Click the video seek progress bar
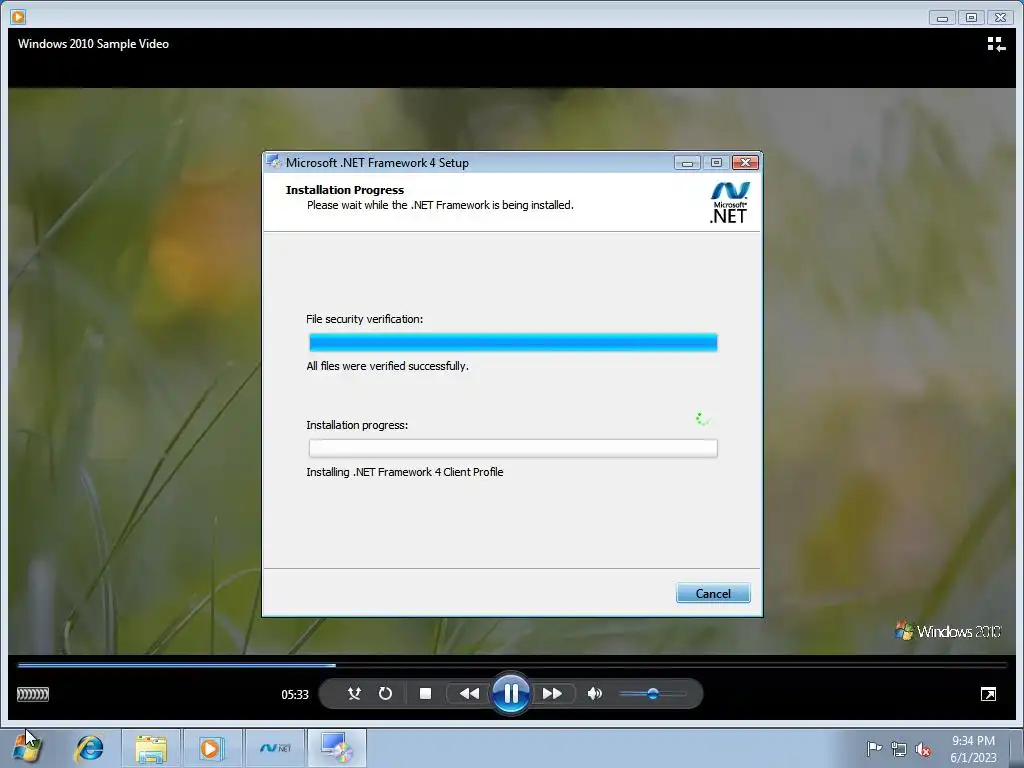 (512, 665)
